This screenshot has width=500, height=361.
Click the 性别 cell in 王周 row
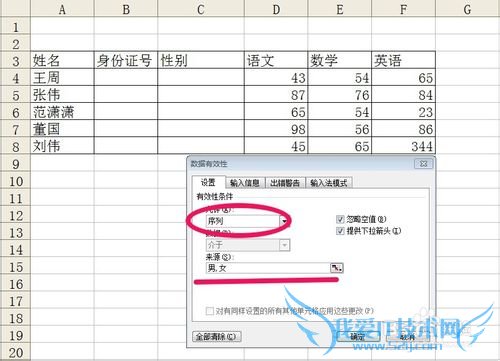click(201, 77)
